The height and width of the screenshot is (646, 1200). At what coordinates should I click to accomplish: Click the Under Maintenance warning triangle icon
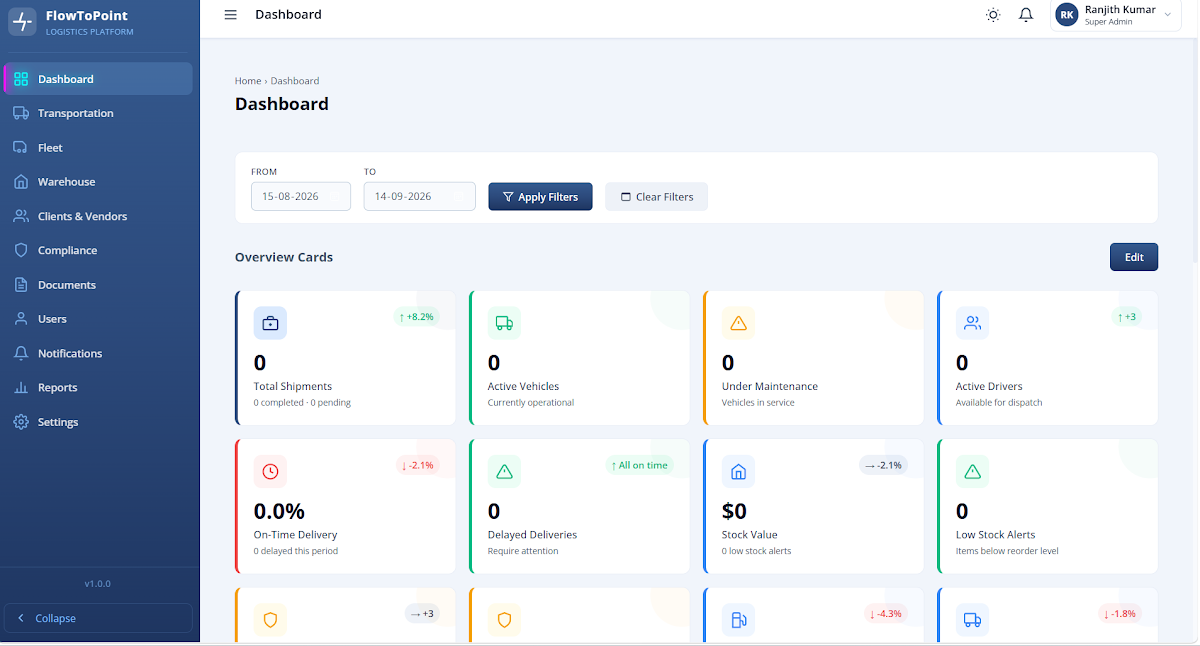[x=738, y=323]
